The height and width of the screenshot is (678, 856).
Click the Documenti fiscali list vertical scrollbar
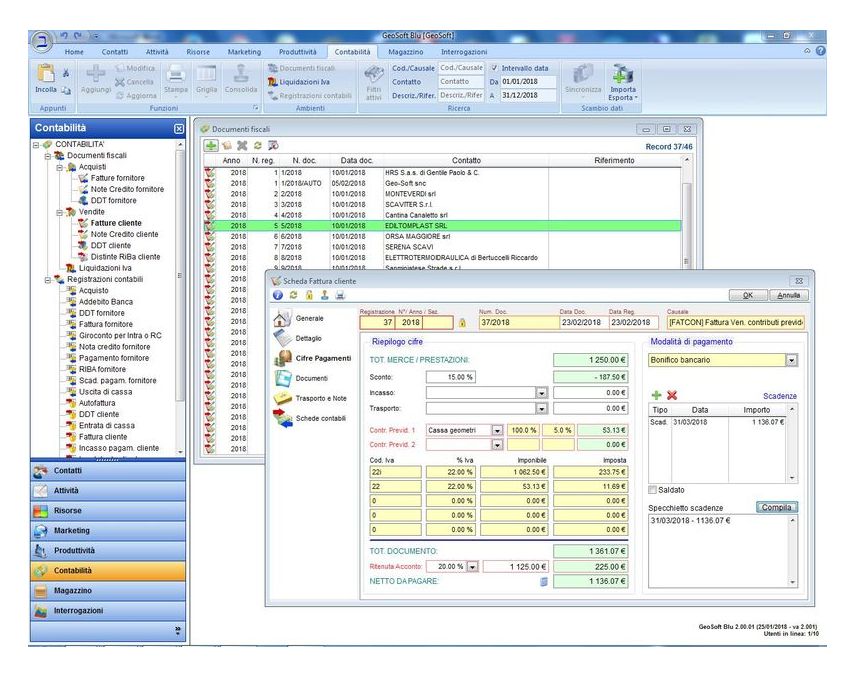coord(687,213)
